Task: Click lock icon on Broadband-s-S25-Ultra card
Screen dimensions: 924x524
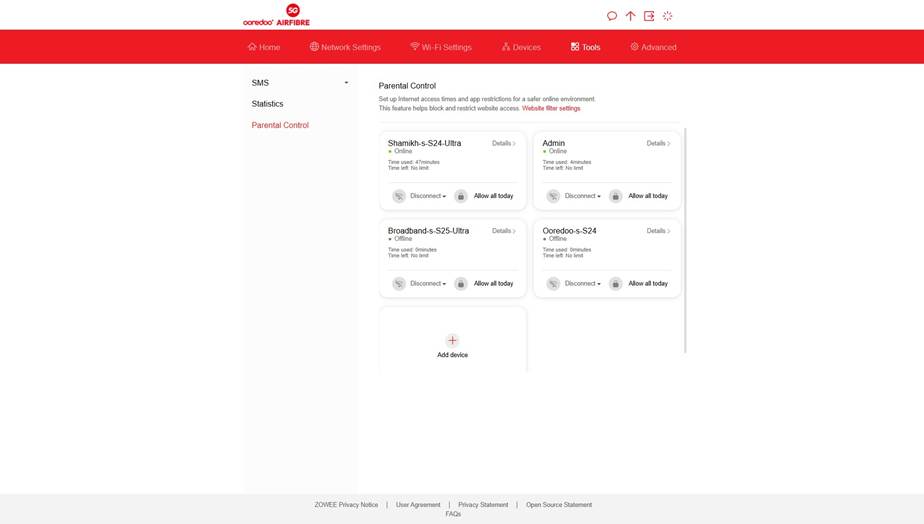Action: pyautogui.click(x=461, y=284)
